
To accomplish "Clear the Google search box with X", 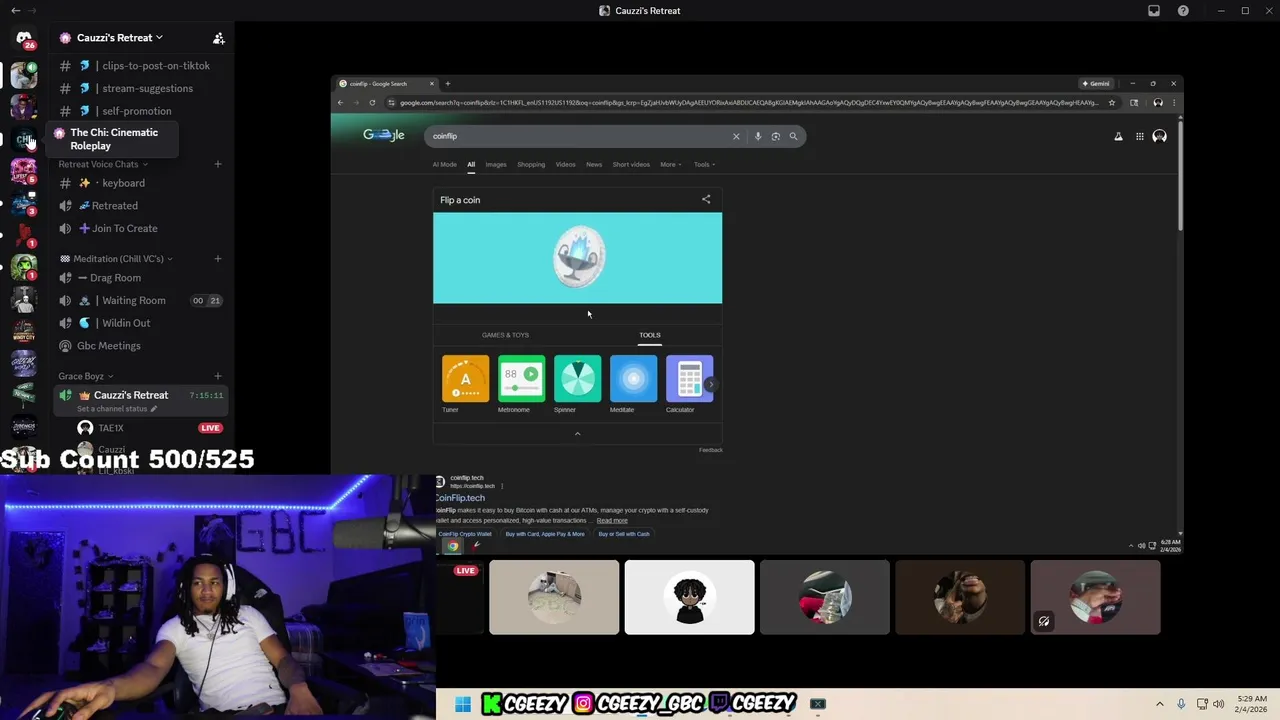I will [736, 136].
